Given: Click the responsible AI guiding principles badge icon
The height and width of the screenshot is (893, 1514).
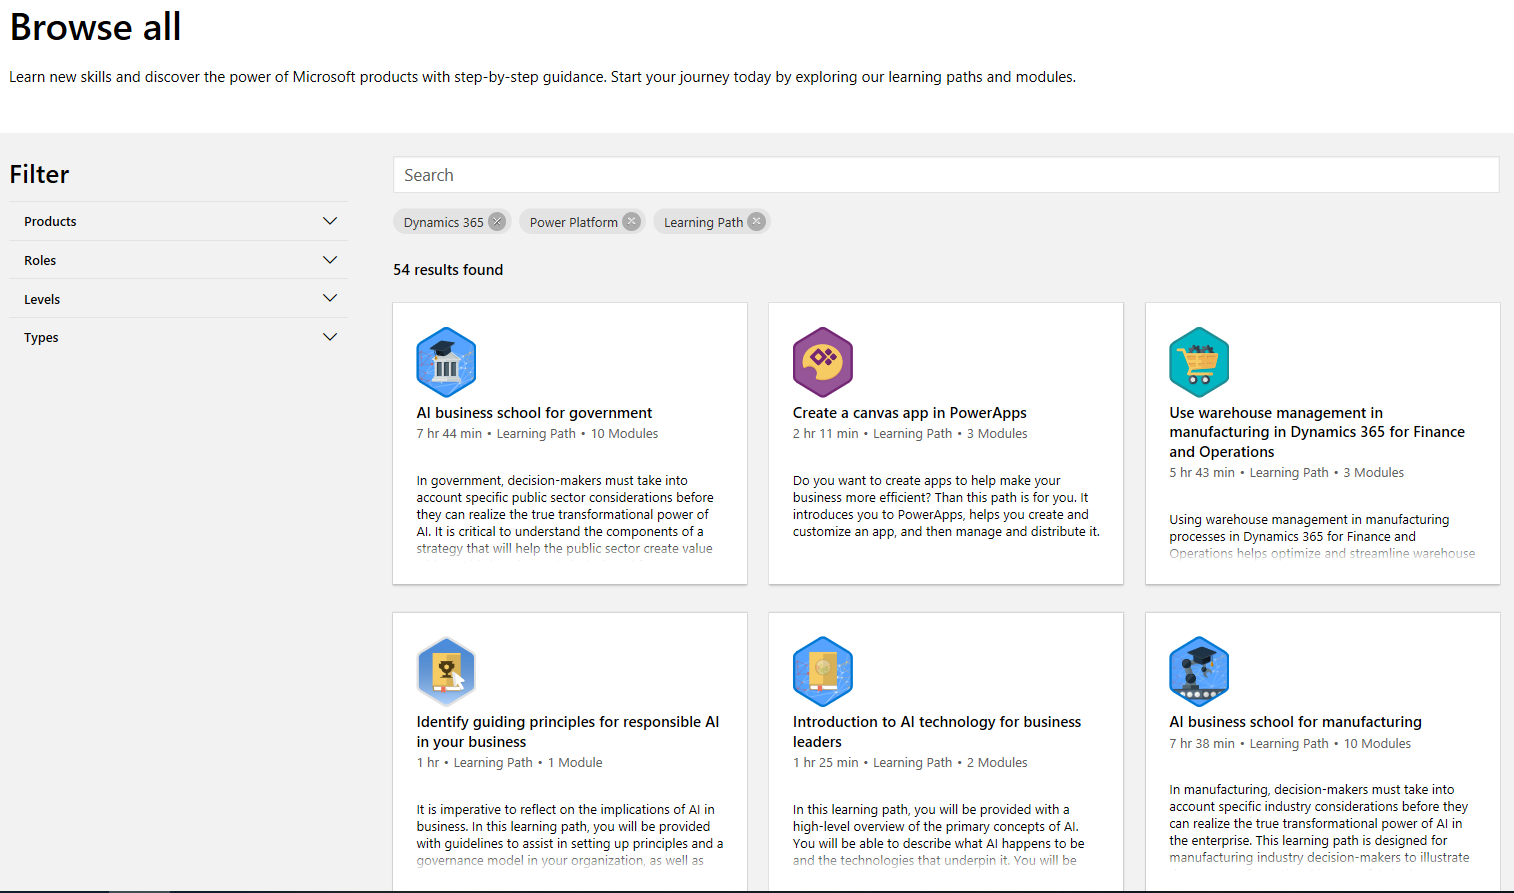Looking at the screenshot, I should point(446,672).
